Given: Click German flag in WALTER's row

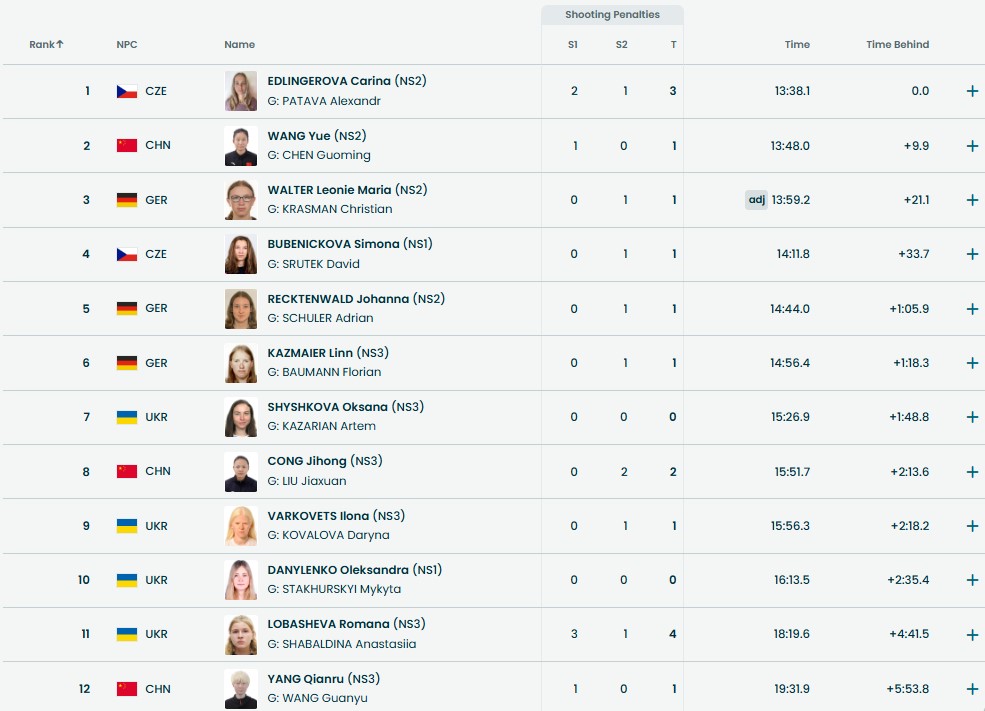Looking at the screenshot, I should click(x=126, y=200).
